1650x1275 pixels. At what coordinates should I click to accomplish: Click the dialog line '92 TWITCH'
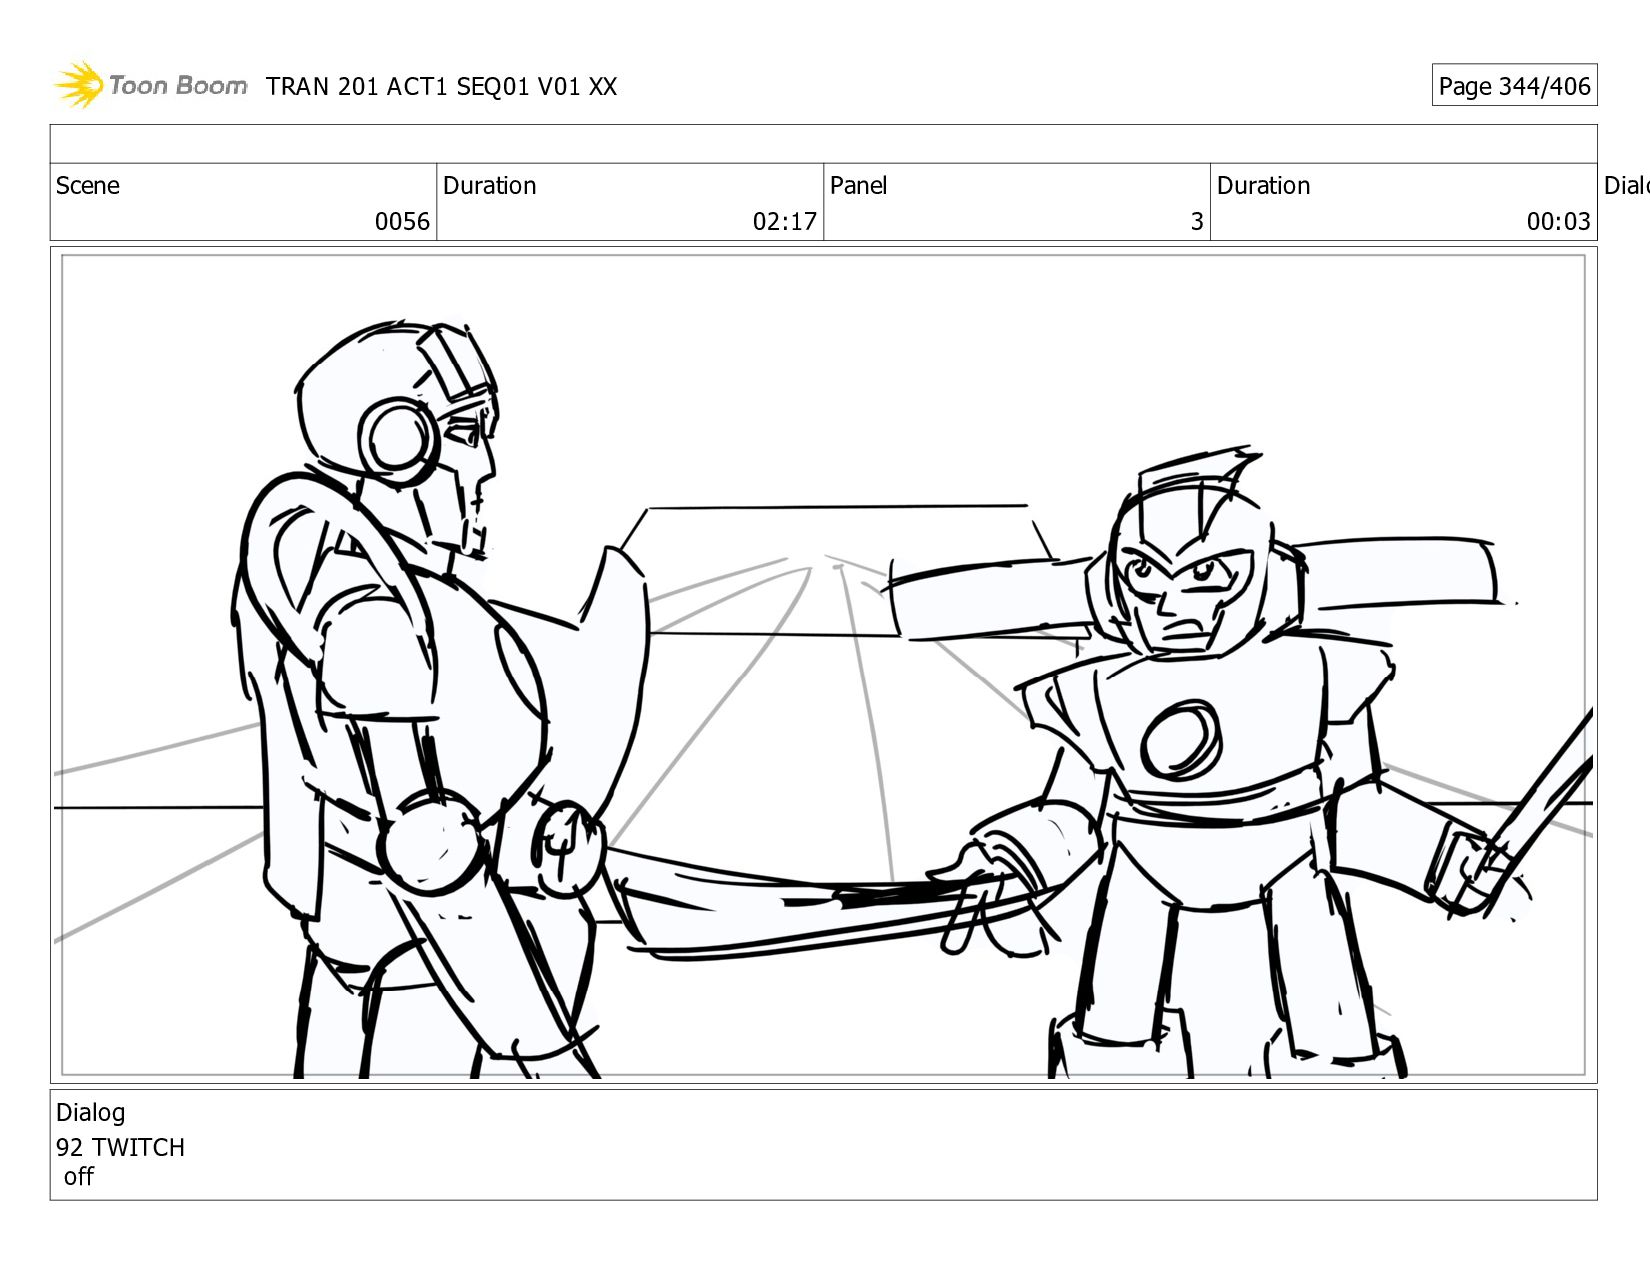tap(120, 1147)
